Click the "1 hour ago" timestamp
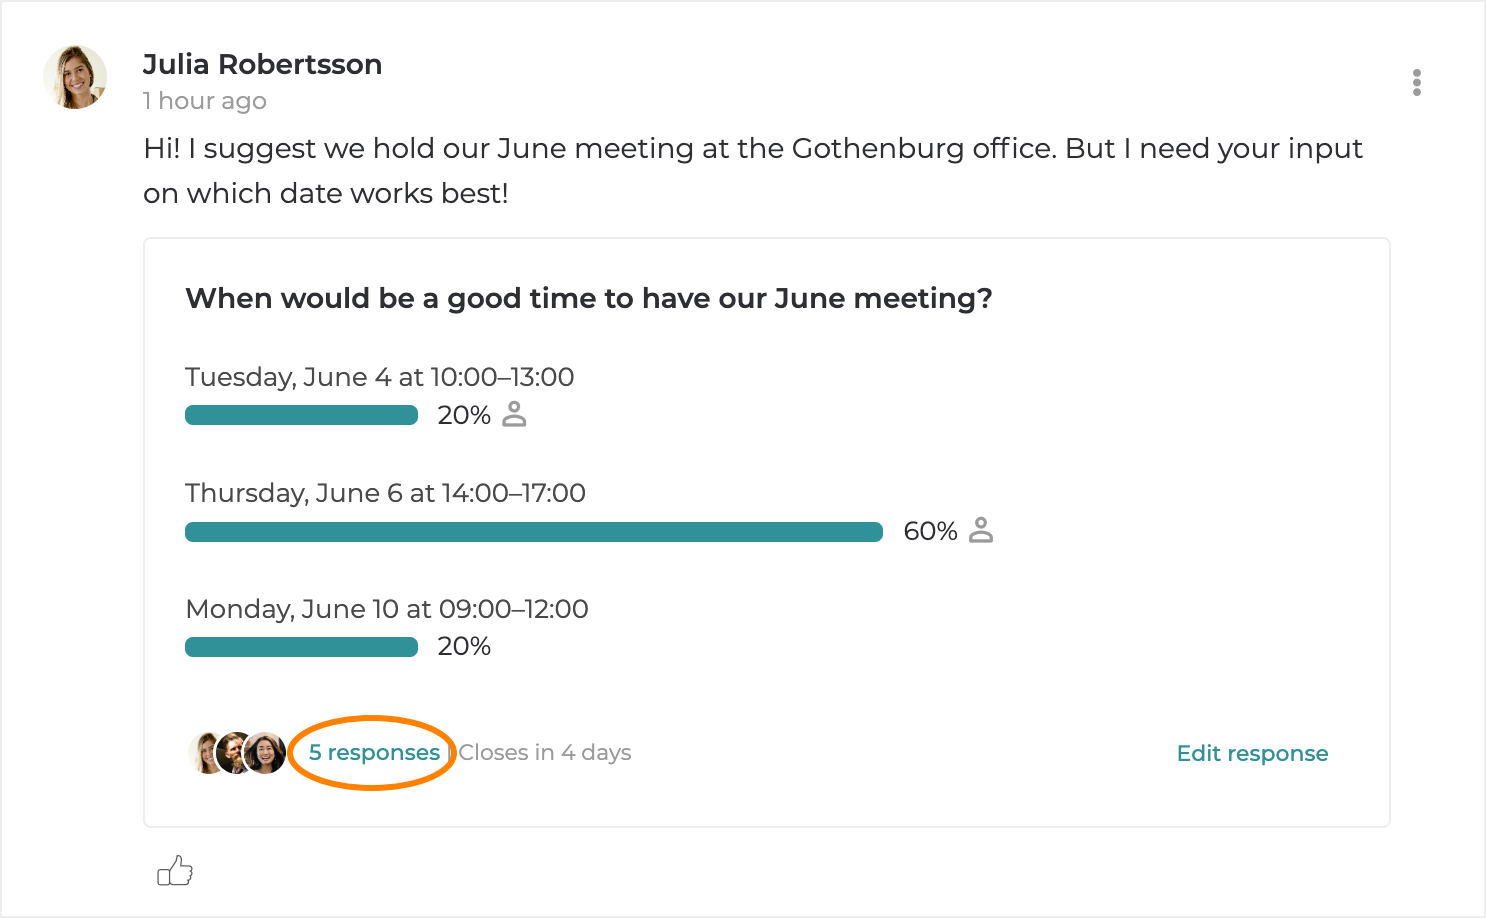 point(205,101)
